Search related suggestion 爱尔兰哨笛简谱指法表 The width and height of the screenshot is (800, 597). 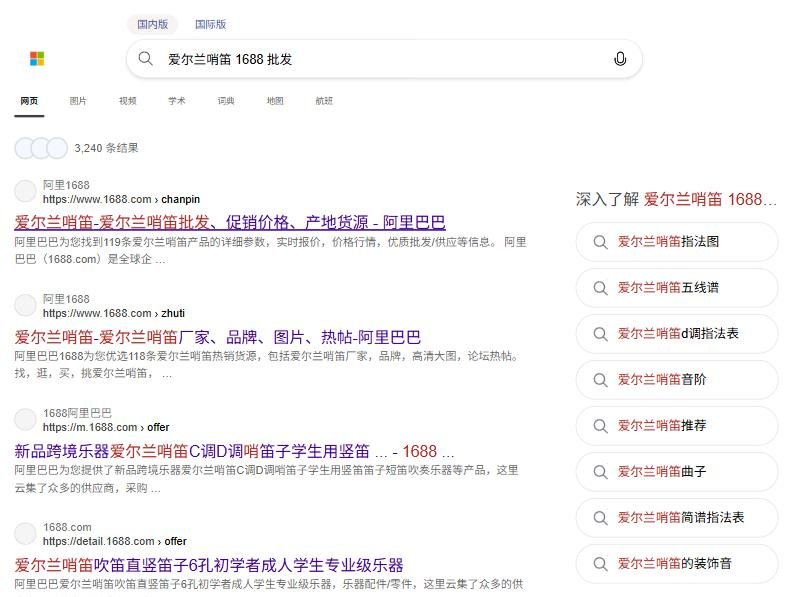pos(677,517)
